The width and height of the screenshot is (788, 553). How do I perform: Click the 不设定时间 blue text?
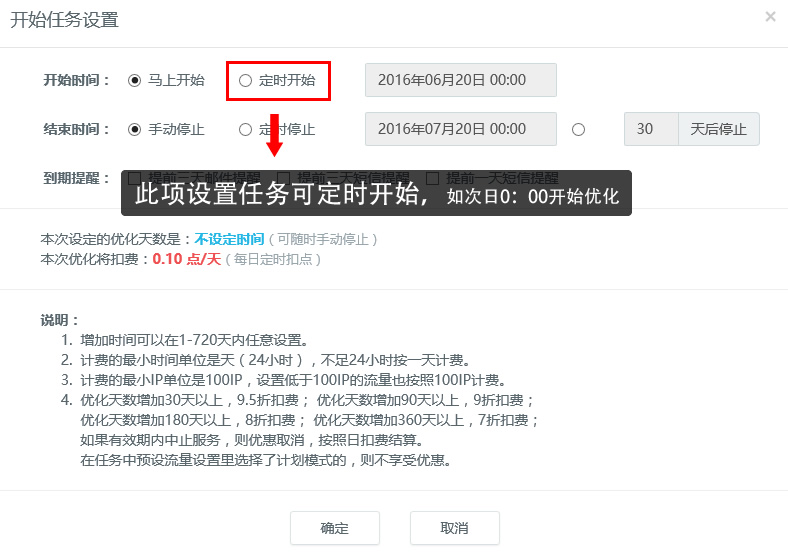point(229,239)
